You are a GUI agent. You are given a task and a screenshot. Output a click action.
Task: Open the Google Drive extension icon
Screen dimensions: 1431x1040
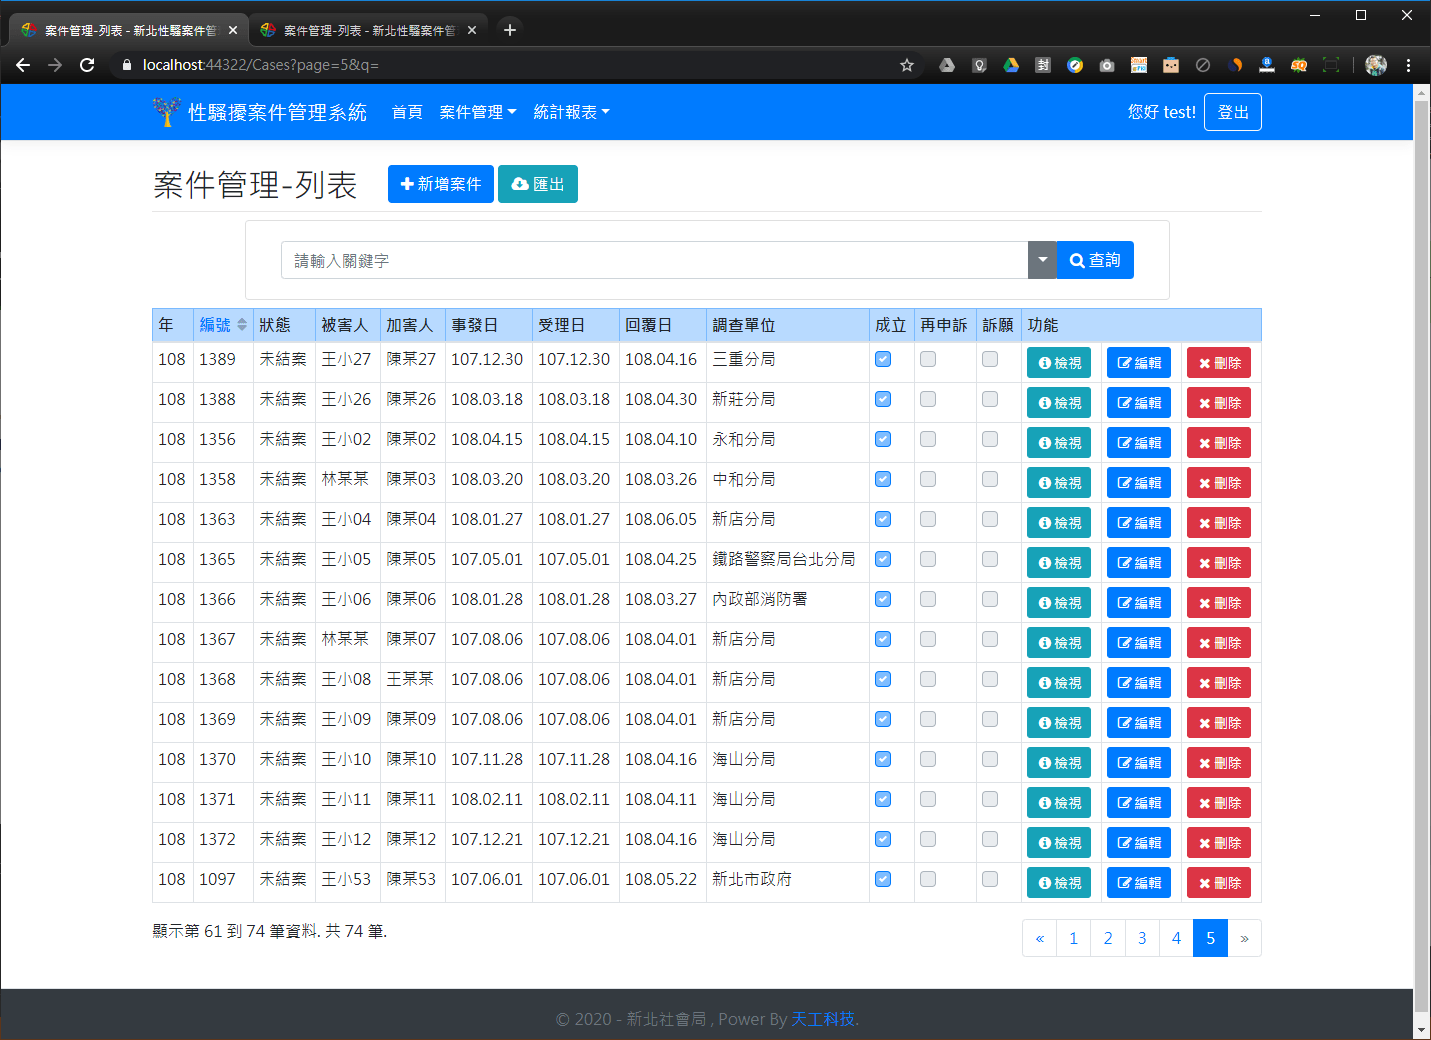coord(1011,65)
